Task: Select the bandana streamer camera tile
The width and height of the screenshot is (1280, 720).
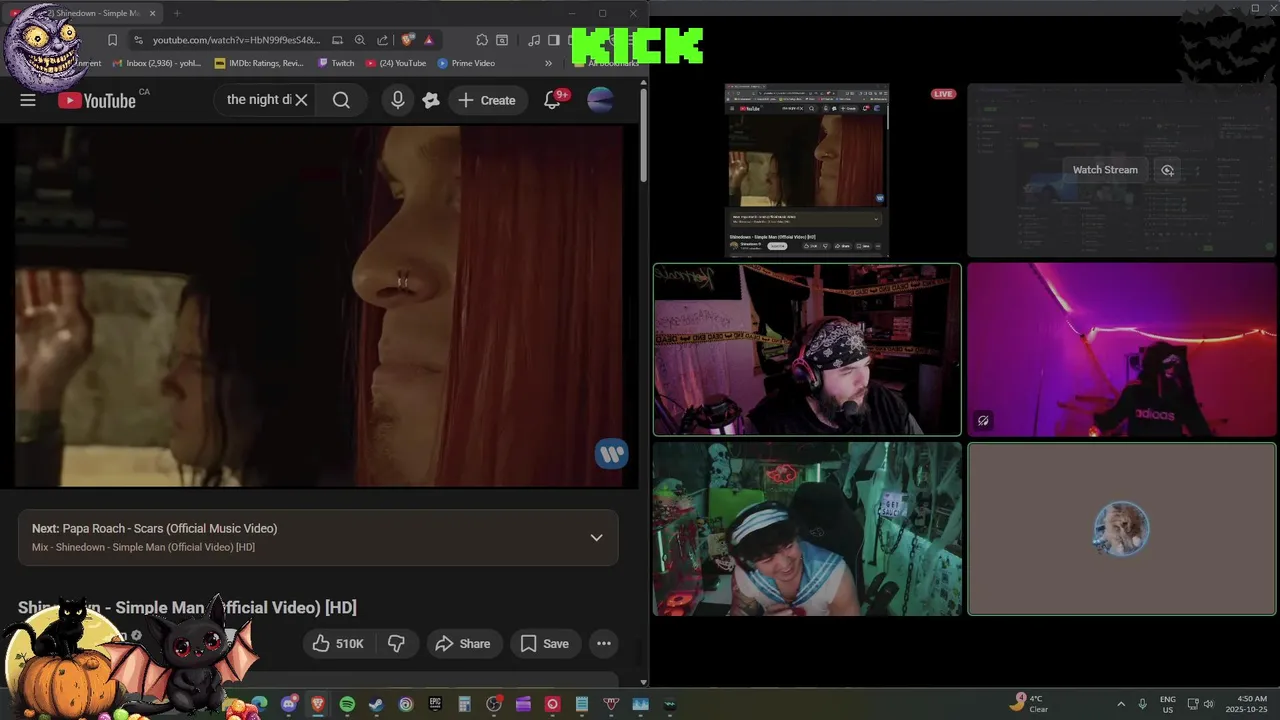Action: pos(807,350)
